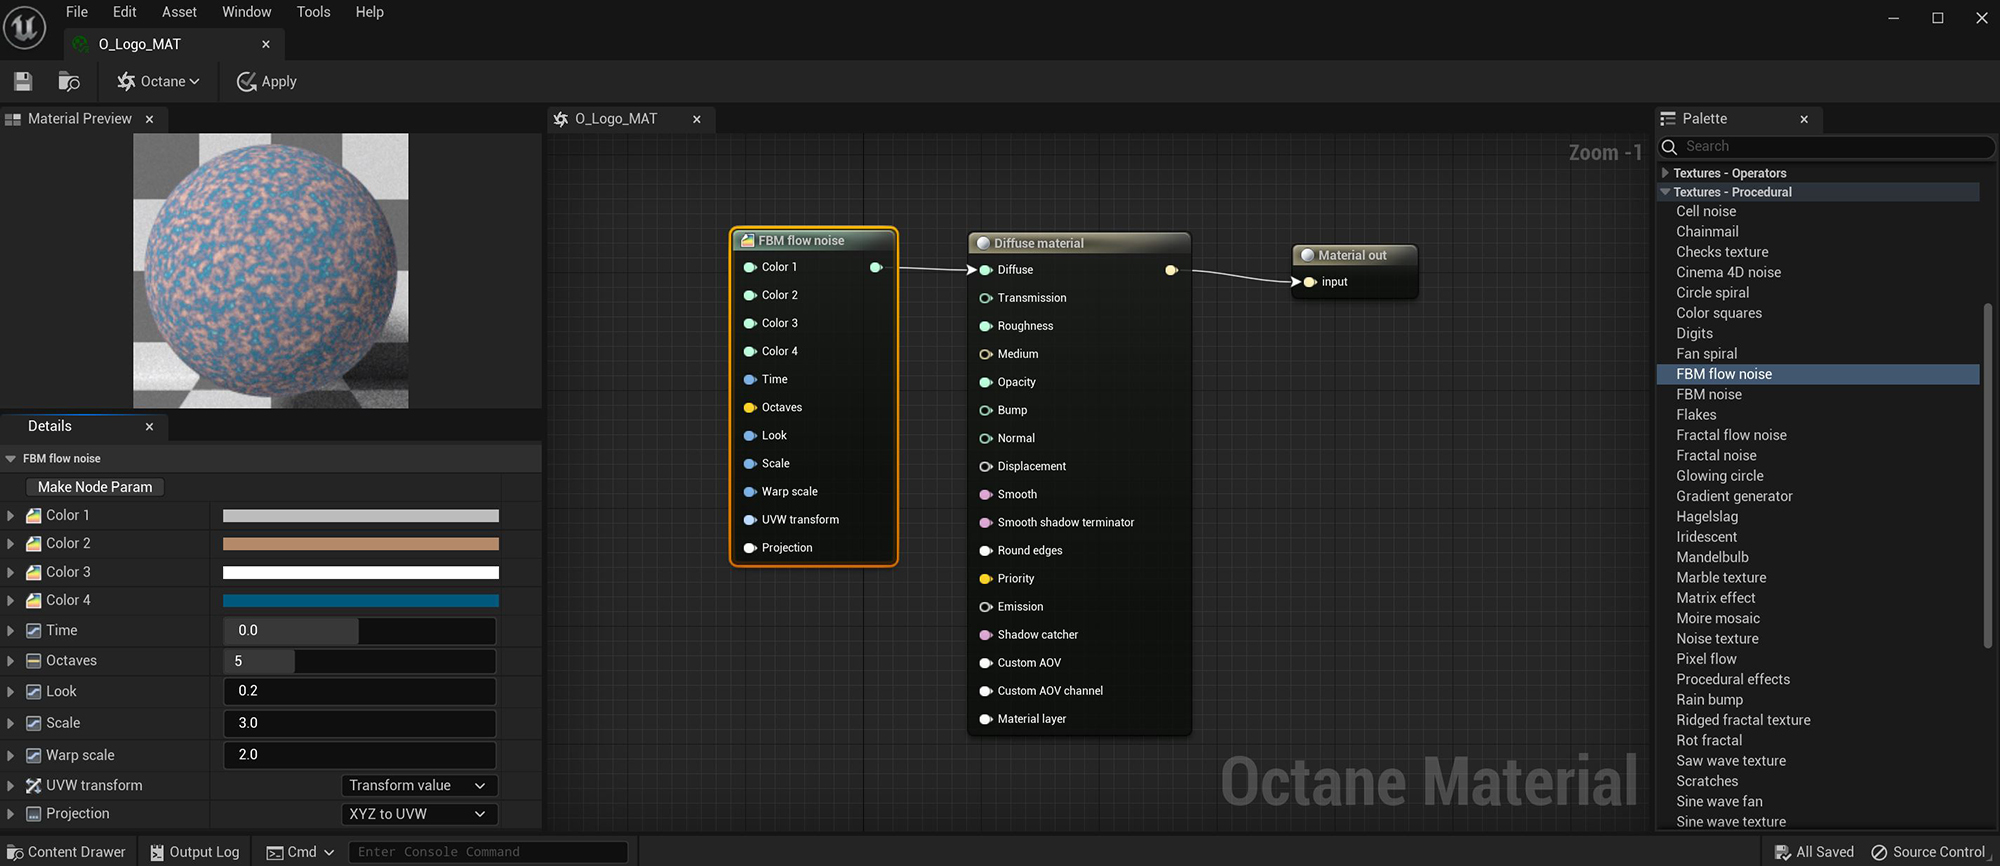Open the File menu

[77, 12]
